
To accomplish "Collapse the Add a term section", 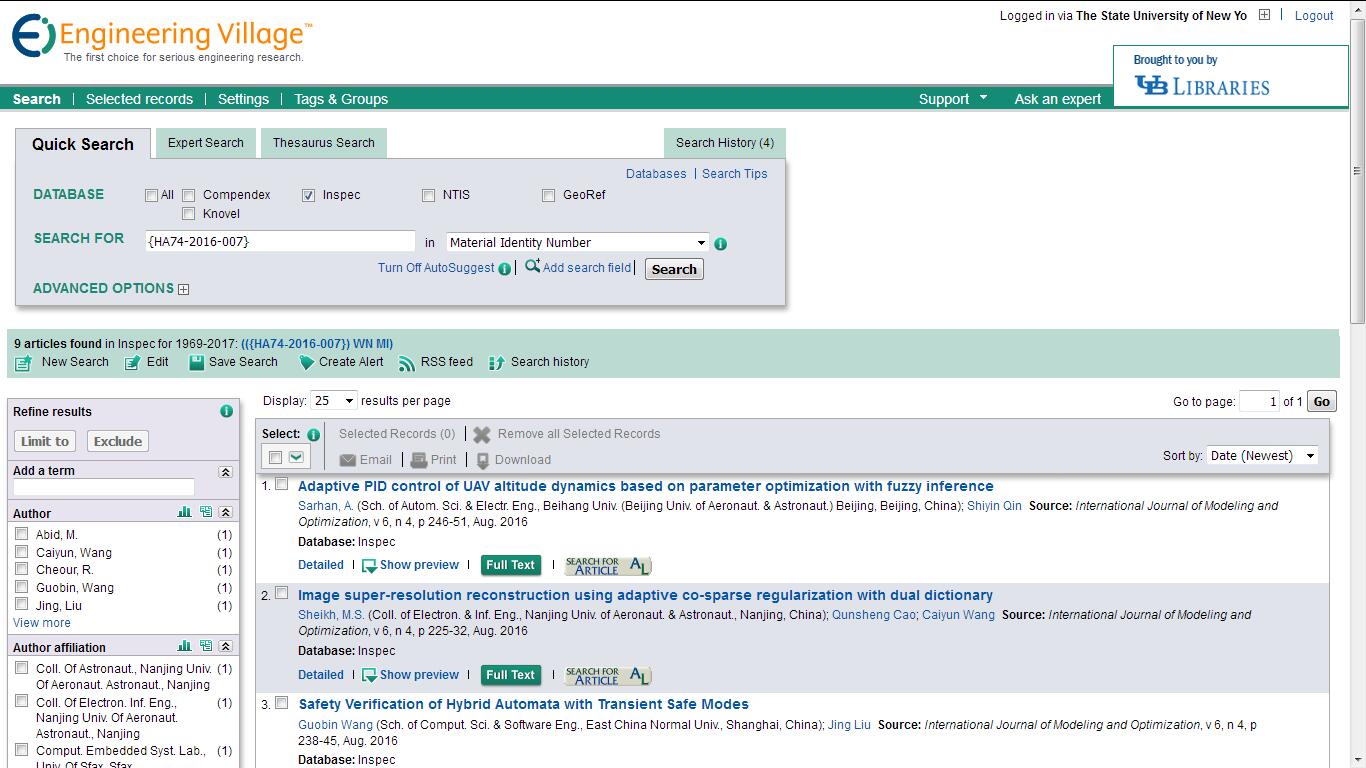I will (x=226, y=472).
